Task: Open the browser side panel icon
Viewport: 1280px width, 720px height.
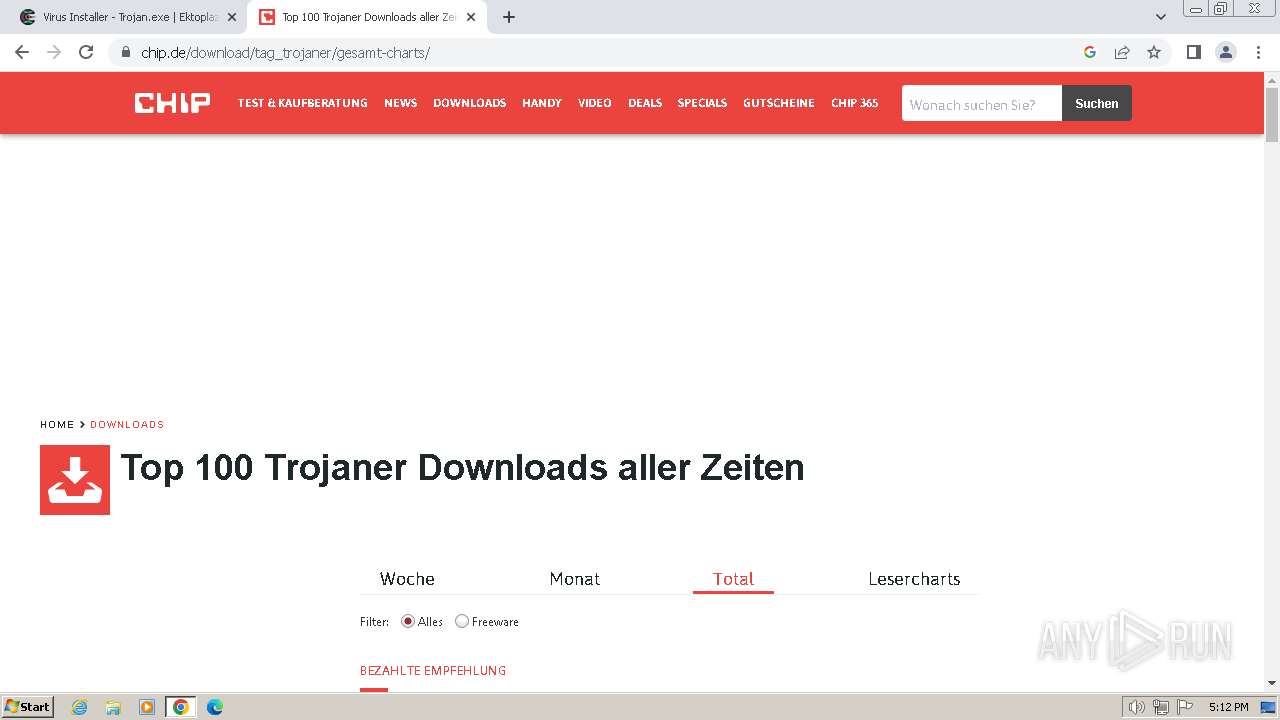Action: click(x=1193, y=52)
